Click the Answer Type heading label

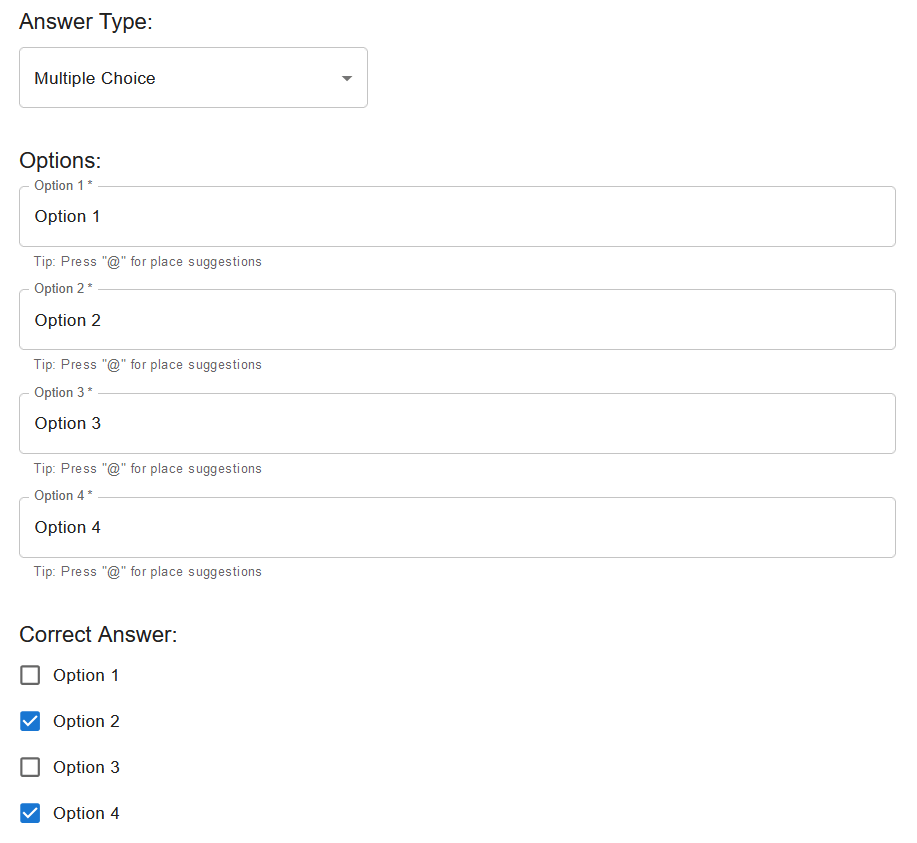tap(86, 22)
